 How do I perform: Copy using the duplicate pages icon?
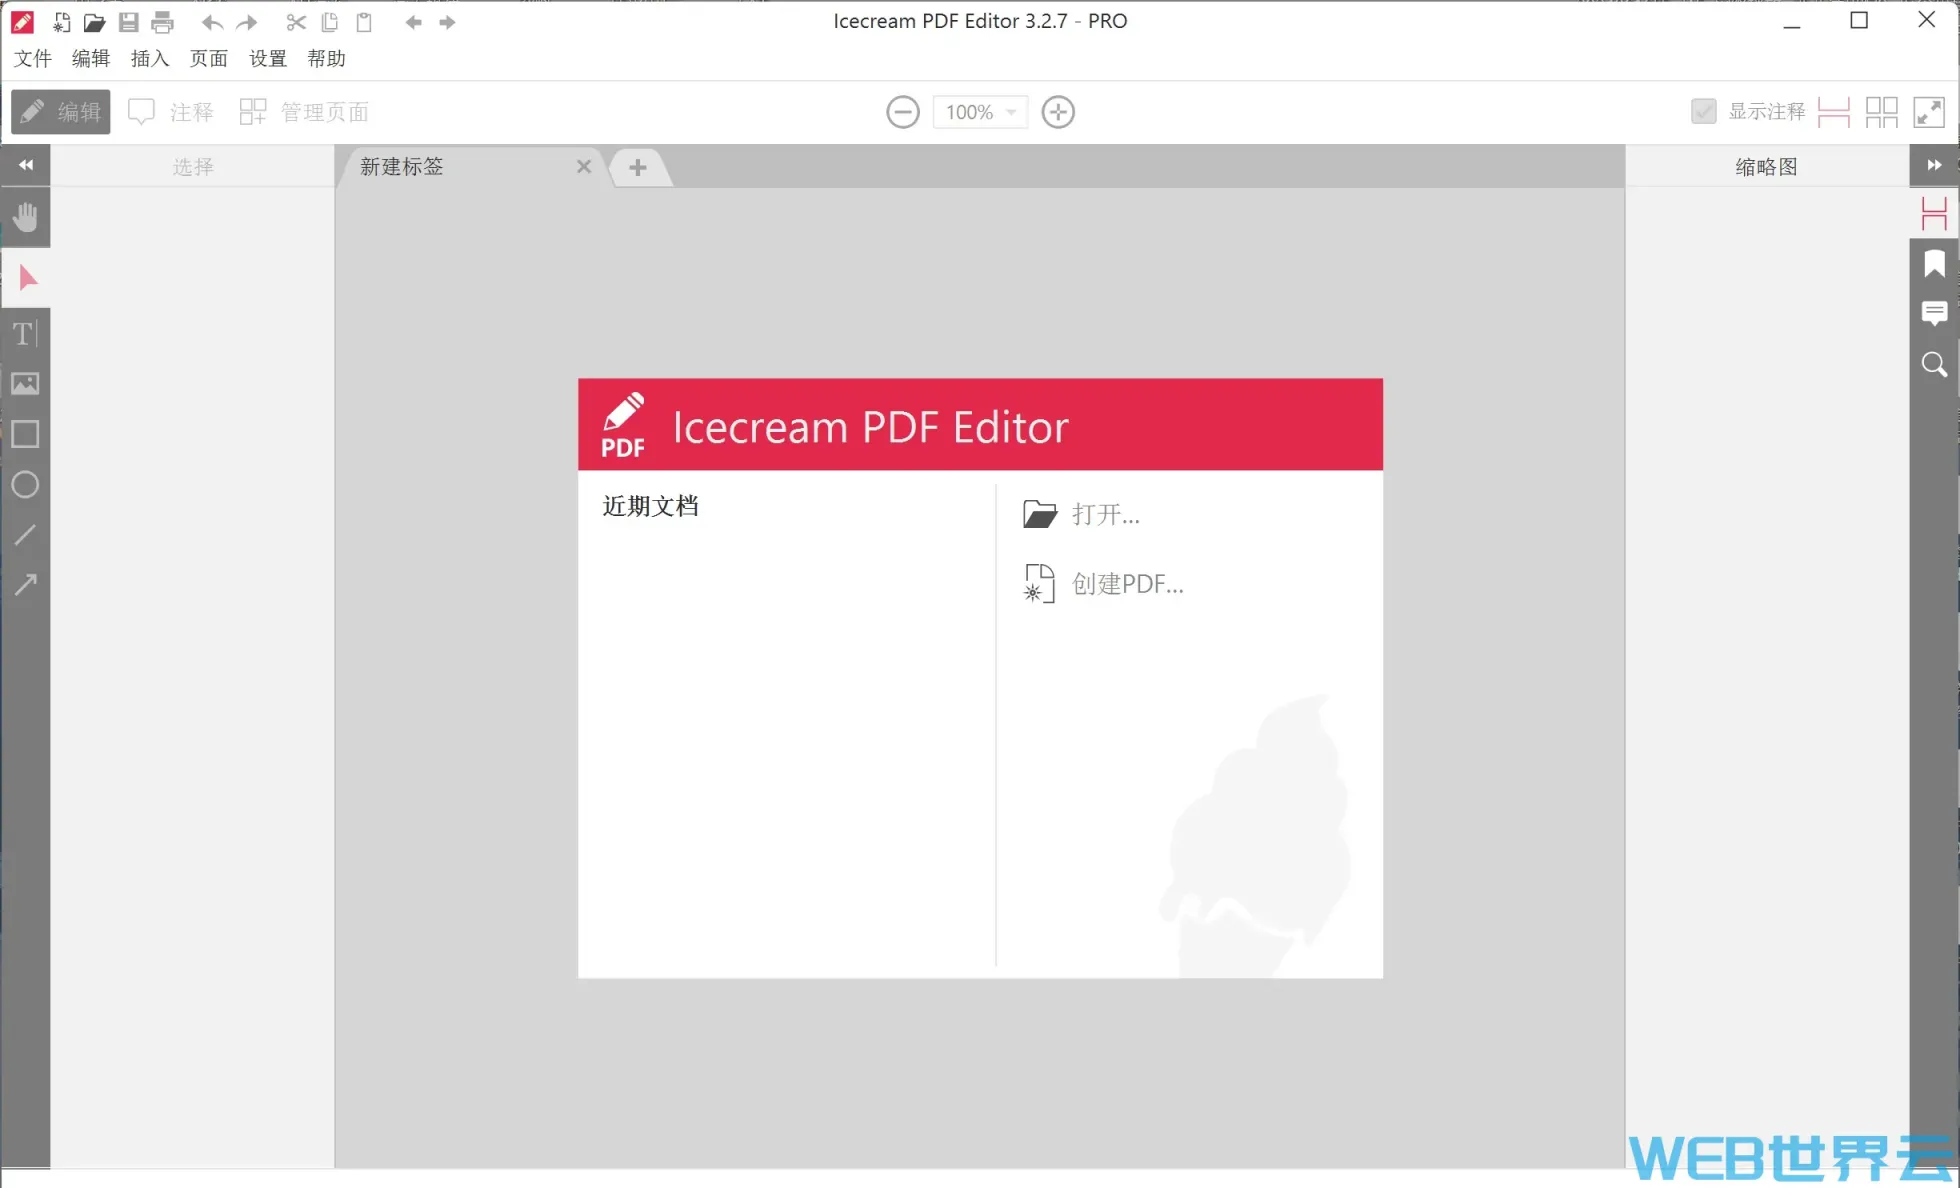tap(329, 22)
